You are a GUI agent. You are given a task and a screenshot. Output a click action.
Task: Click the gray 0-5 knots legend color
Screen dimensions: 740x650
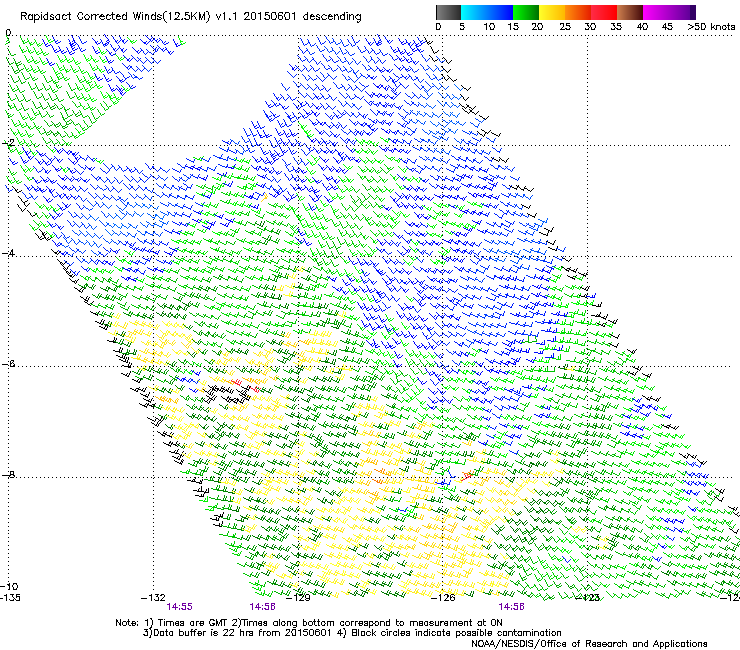pyautogui.click(x=448, y=13)
